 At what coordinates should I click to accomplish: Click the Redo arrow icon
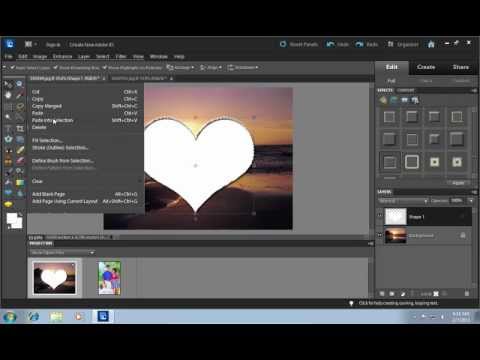360,44
